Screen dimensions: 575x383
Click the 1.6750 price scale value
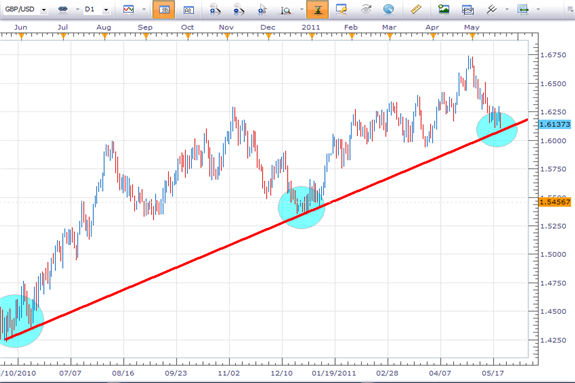tap(553, 55)
